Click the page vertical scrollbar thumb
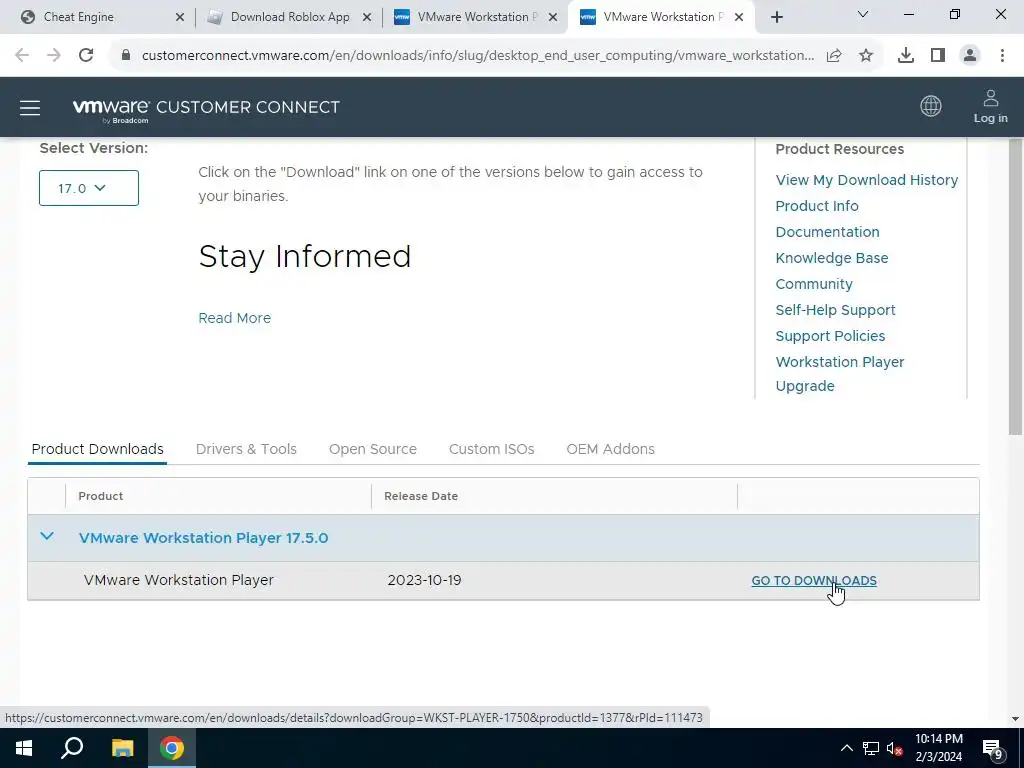This screenshot has width=1024, height=768. [x=1016, y=286]
